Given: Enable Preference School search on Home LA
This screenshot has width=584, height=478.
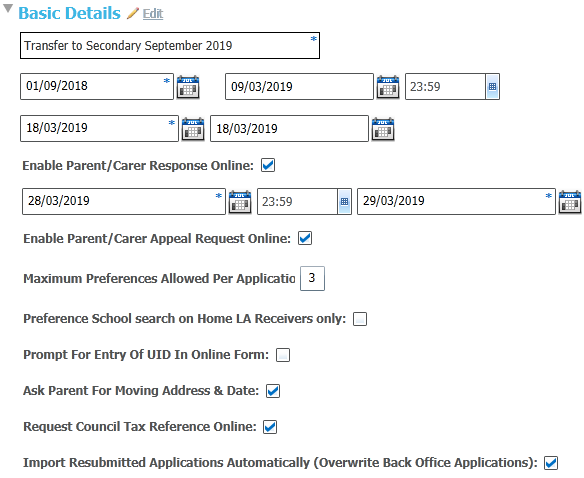Looking at the screenshot, I should coord(360,319).
